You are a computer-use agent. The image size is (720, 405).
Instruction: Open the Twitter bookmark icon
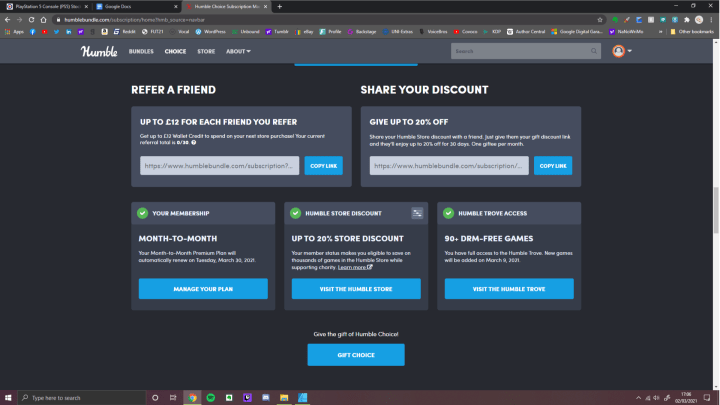pos(56,32)
